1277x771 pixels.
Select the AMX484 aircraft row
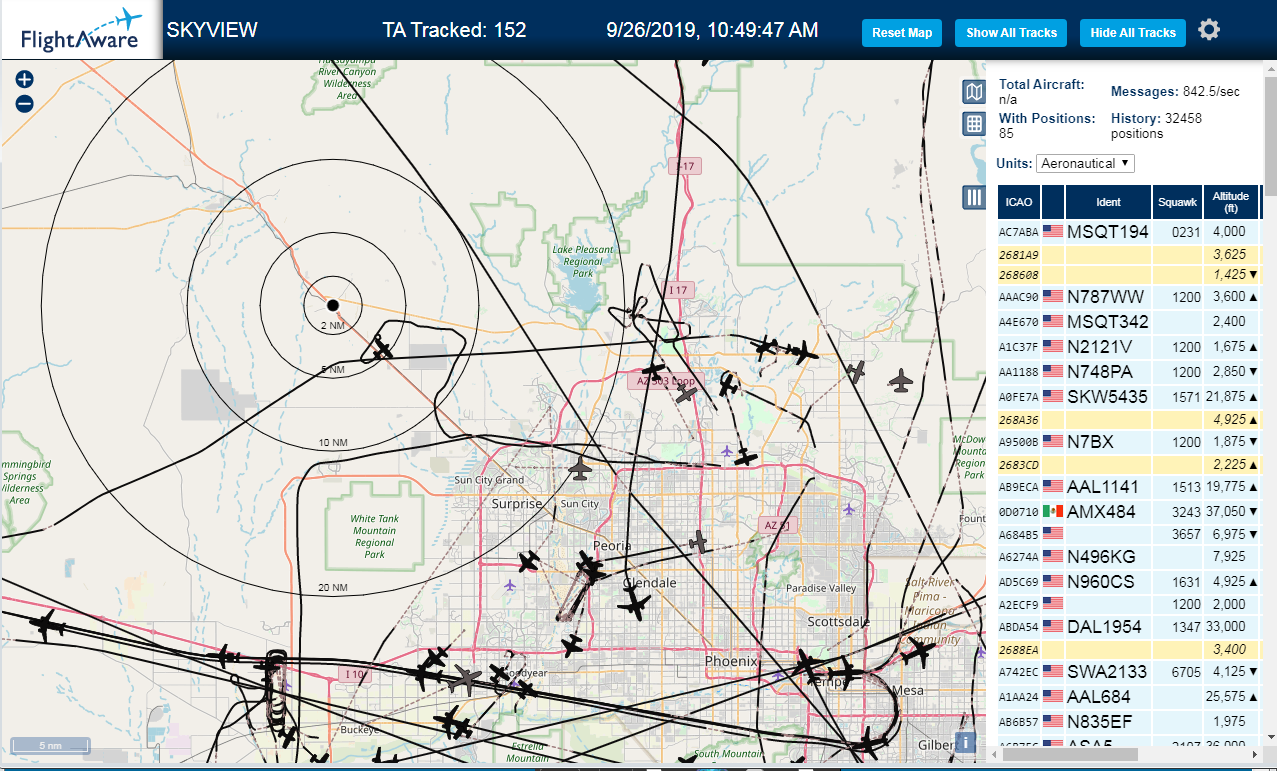pyautogui.click(x=1130, y=511)
